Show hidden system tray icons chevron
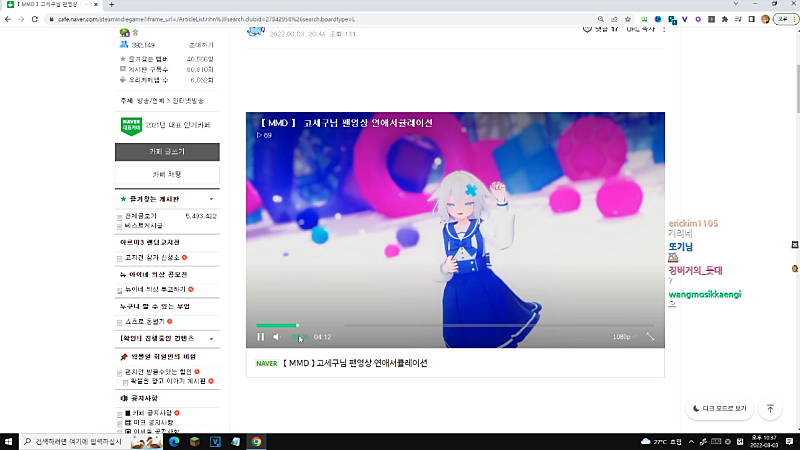 tap(691, 442)
